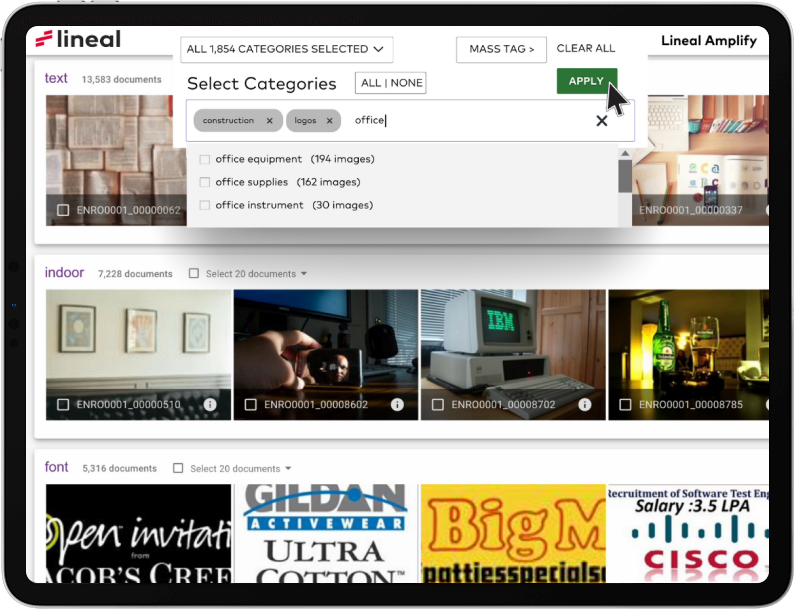Open the Mass Tag menu
The height and width of the screenshot is (609, 794).
click(x=501, y=49)
